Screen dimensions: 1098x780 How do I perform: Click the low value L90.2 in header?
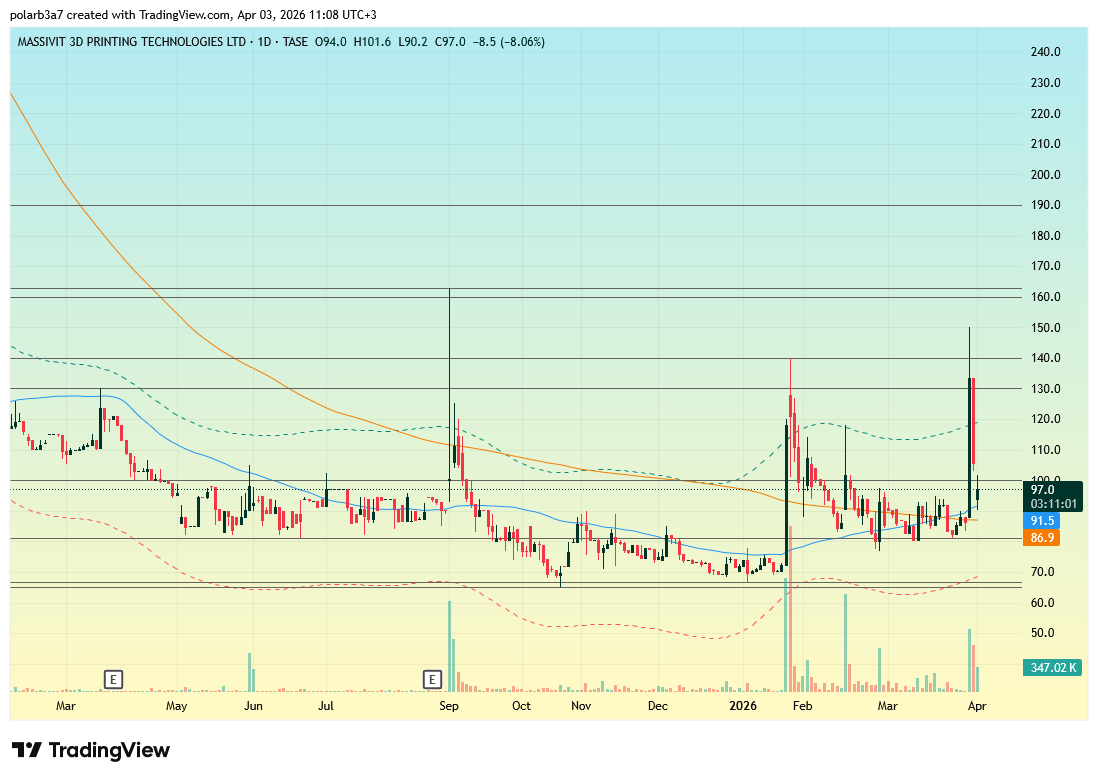412,42
